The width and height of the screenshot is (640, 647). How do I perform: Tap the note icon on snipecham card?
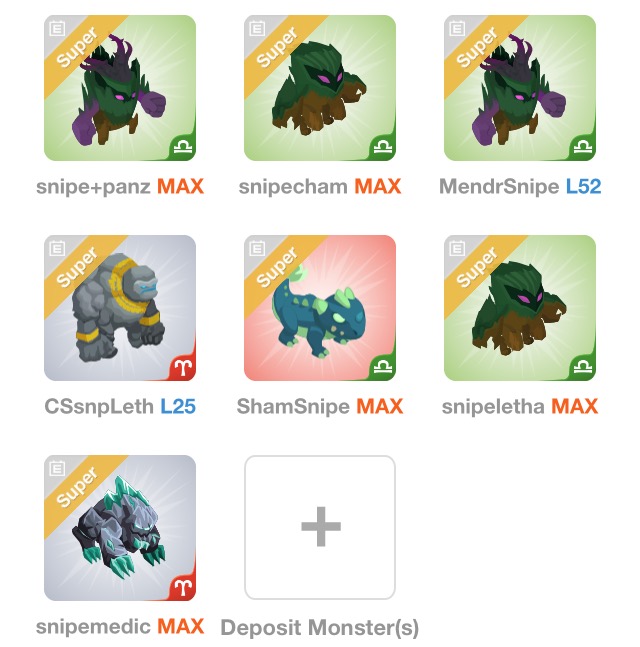257,28
